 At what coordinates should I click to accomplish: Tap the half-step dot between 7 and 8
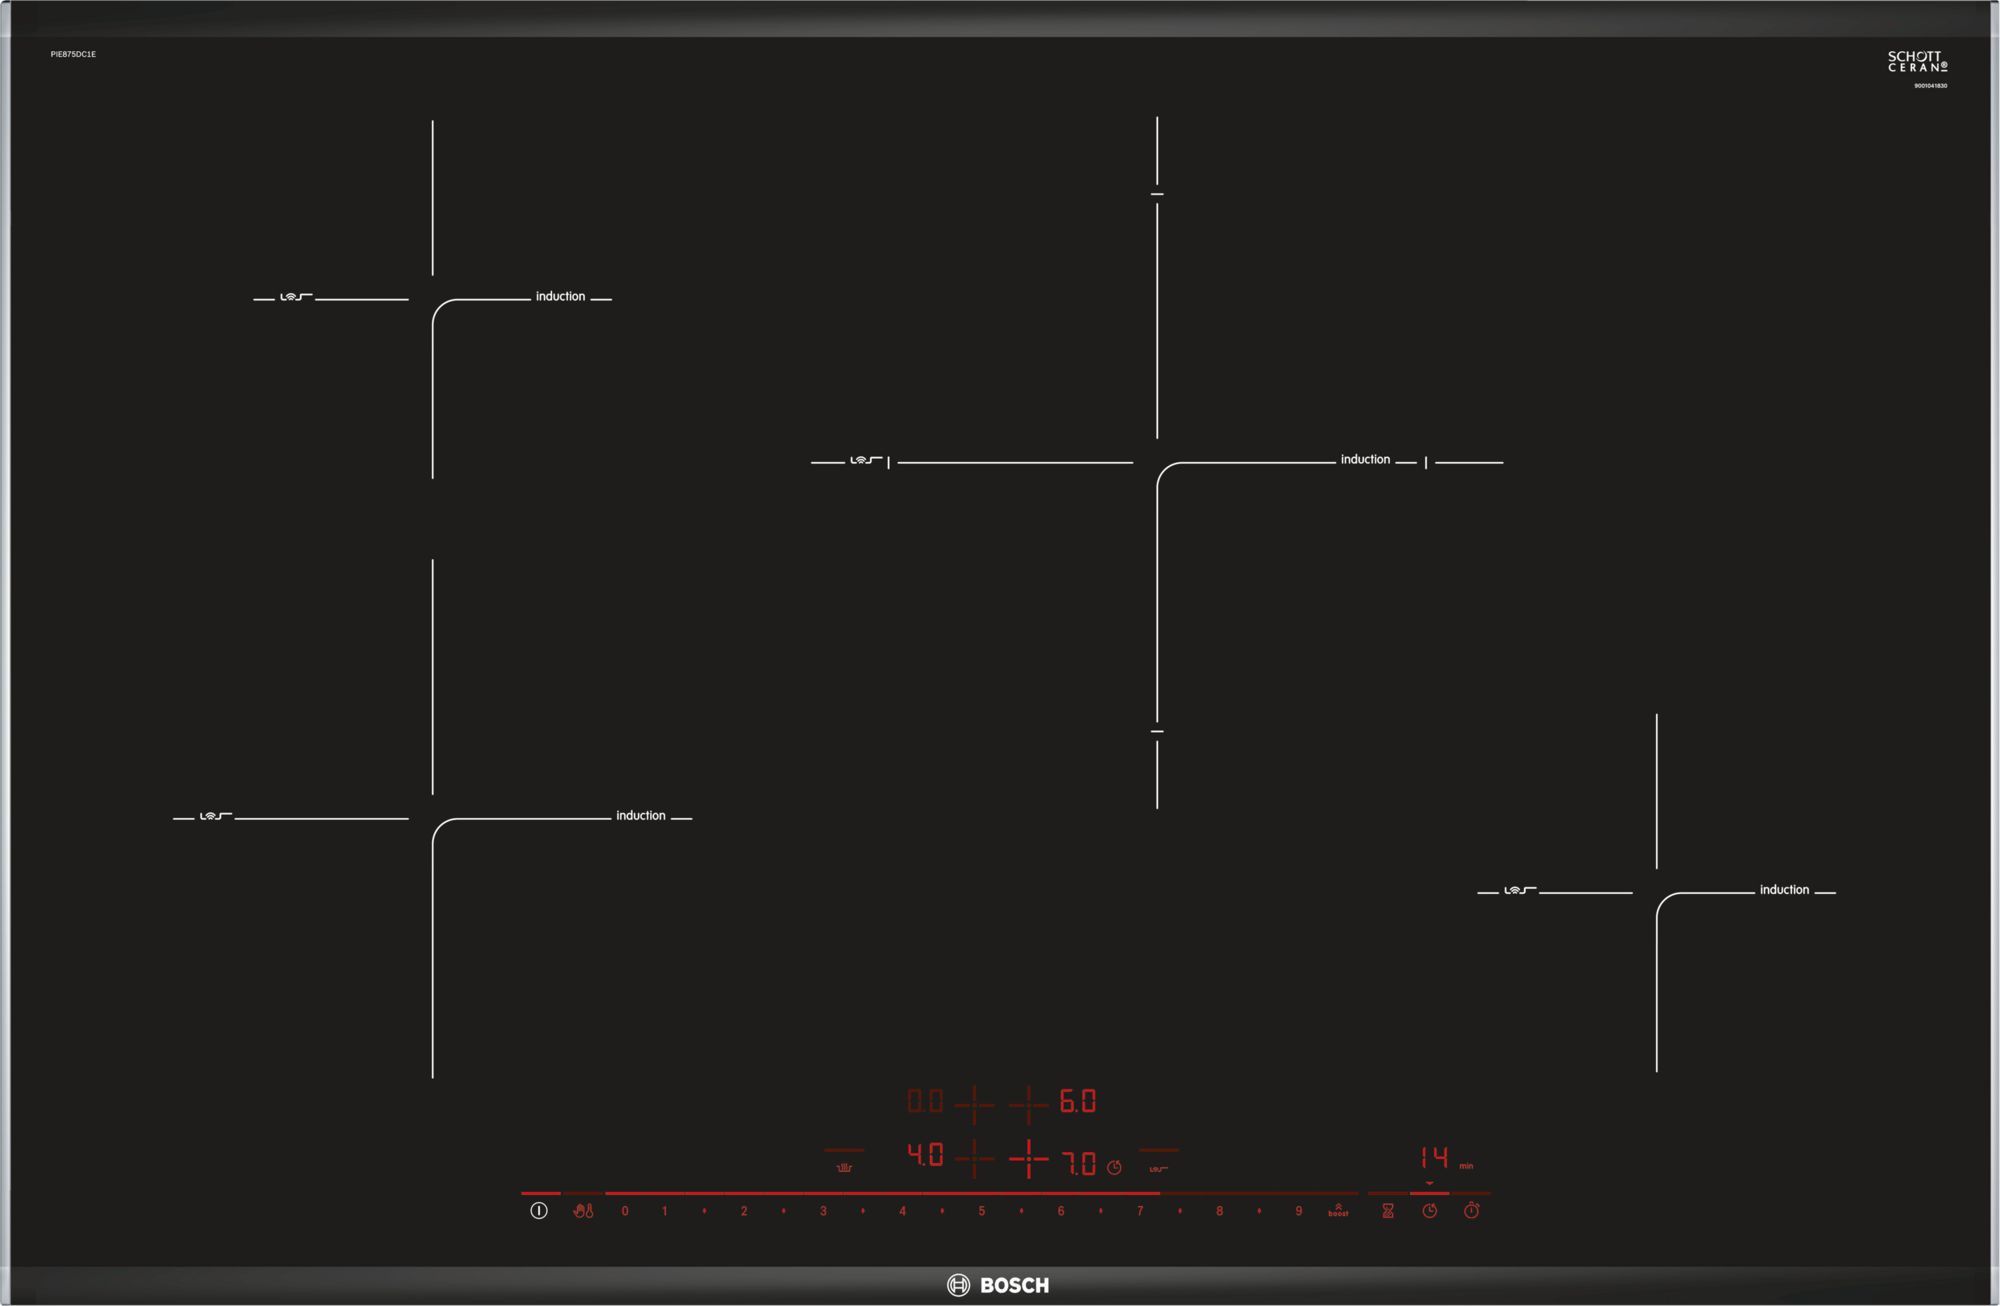click(1180, 1211)
